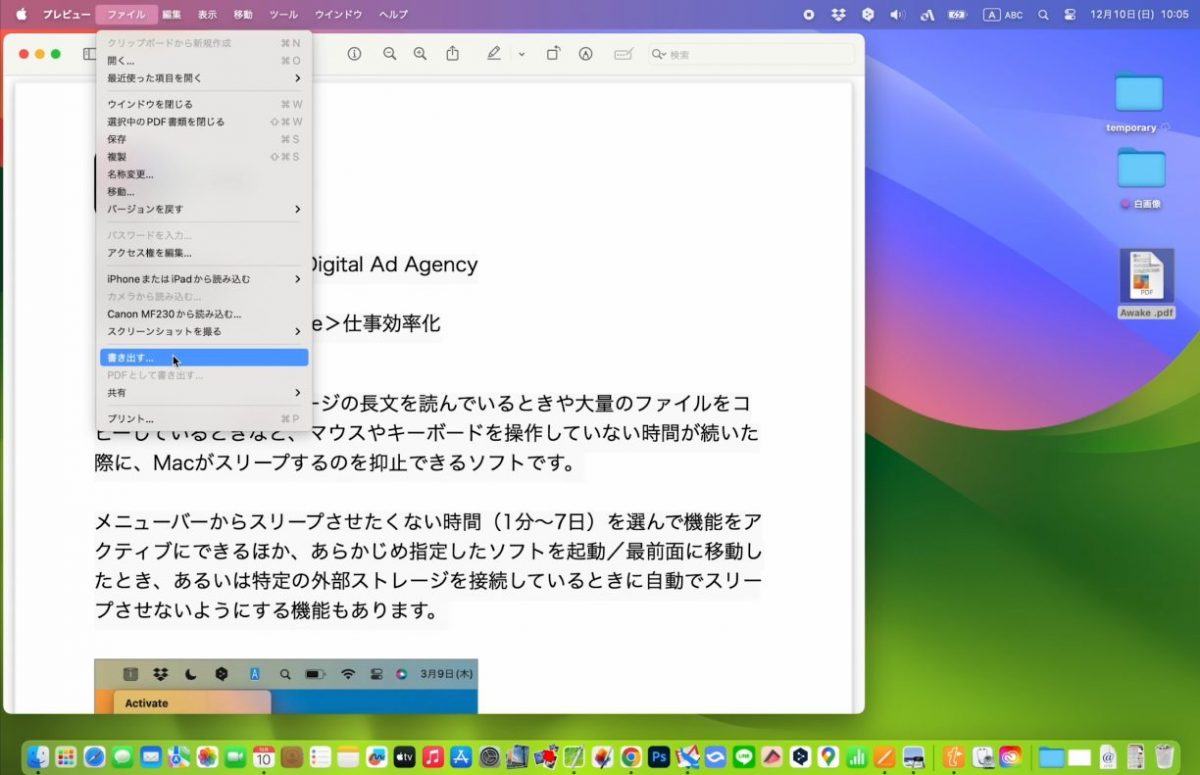Open the dropdown arrow next to highlight pen
Image resolution: width=1200 pixels, height=775 pixels.
point(521,54)
